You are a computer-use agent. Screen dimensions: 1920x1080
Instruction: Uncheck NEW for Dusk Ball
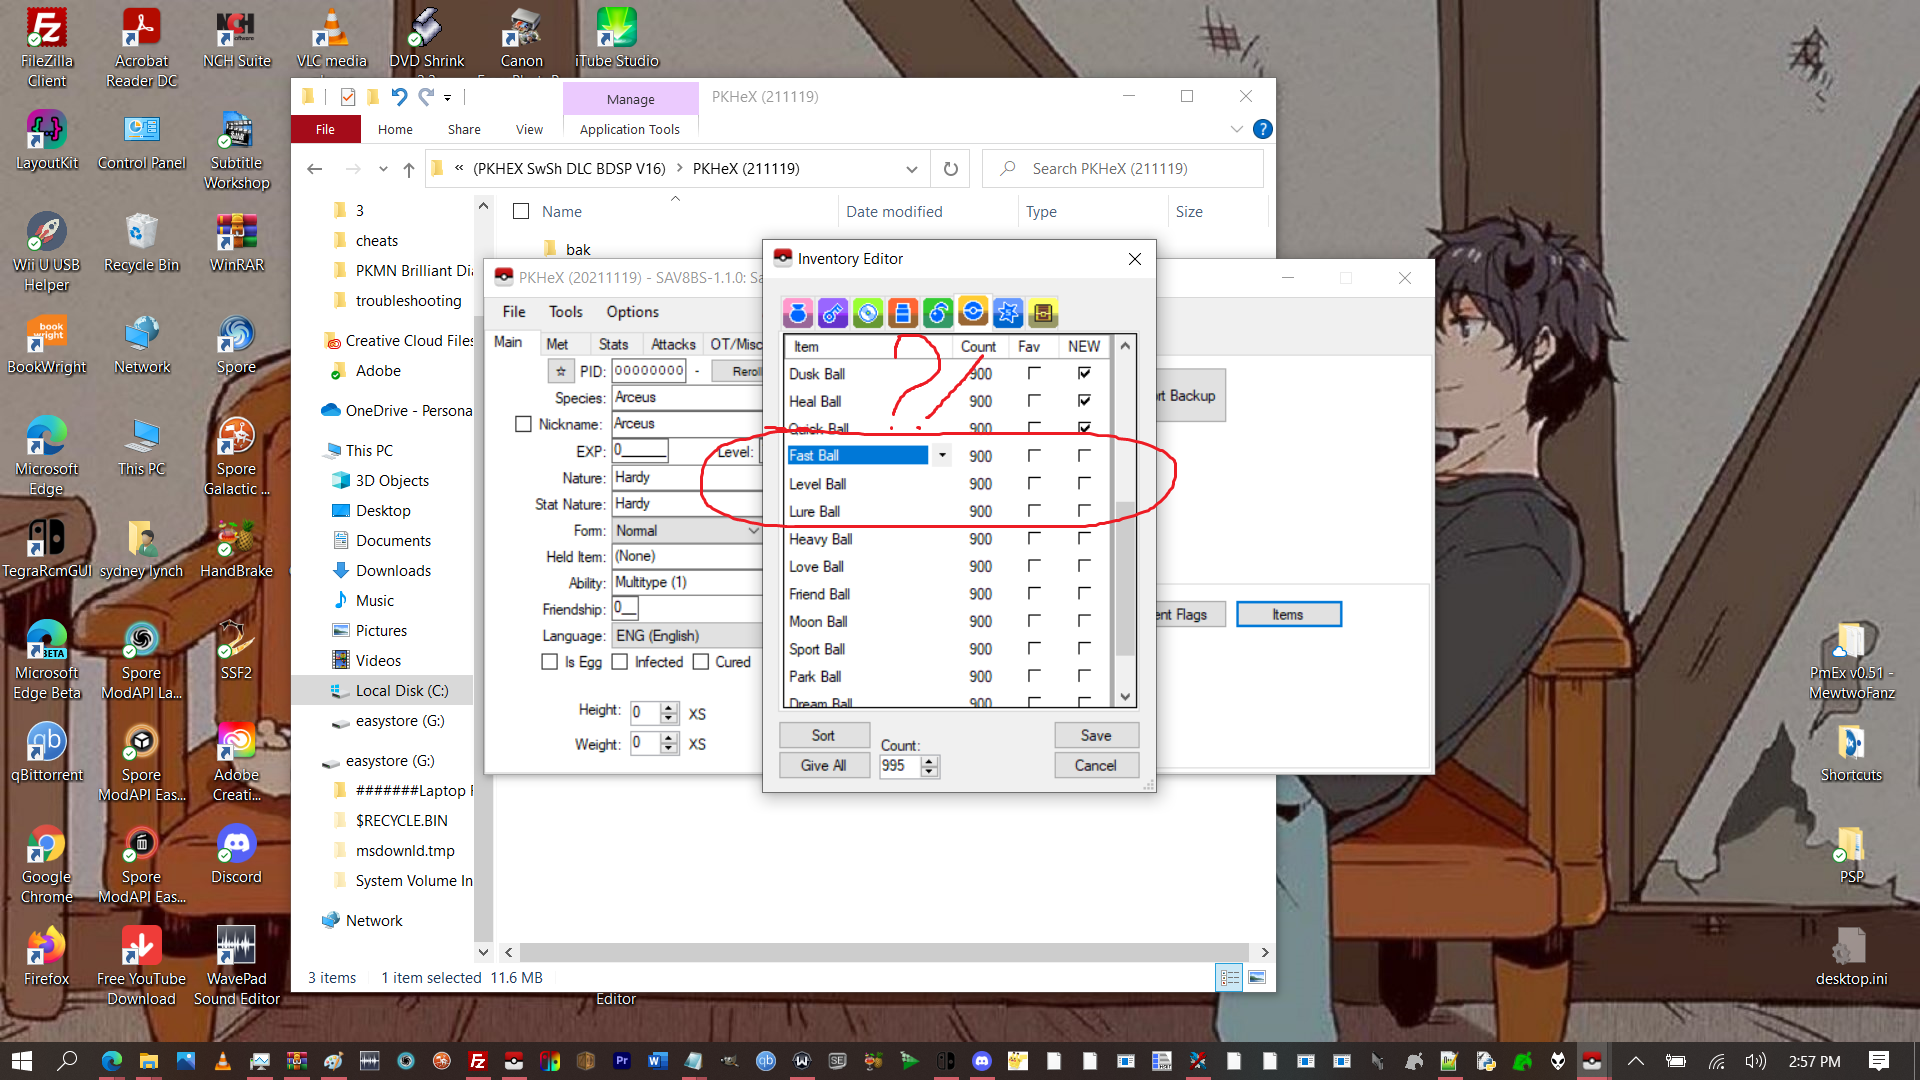[1084, 373]
